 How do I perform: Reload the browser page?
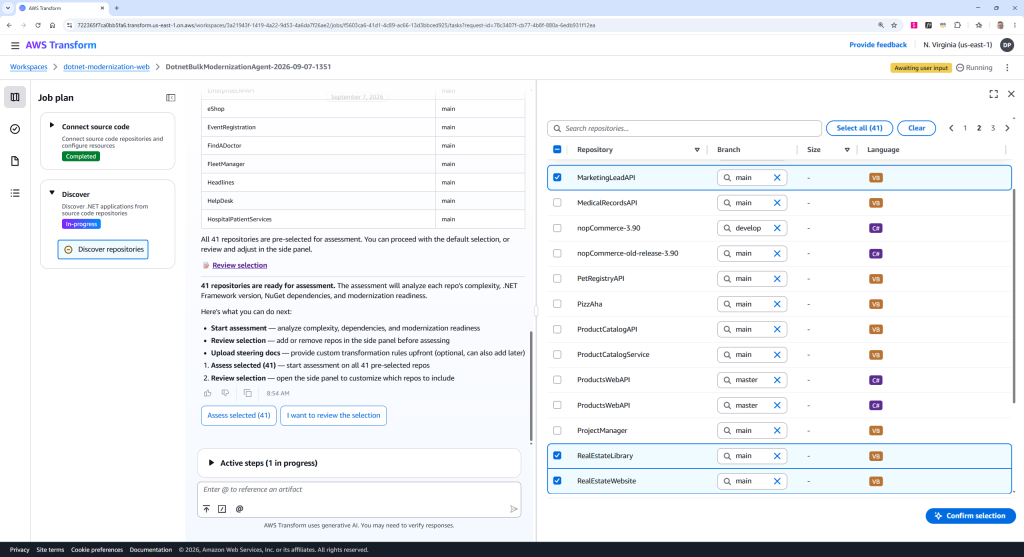(x=37, y=25)
